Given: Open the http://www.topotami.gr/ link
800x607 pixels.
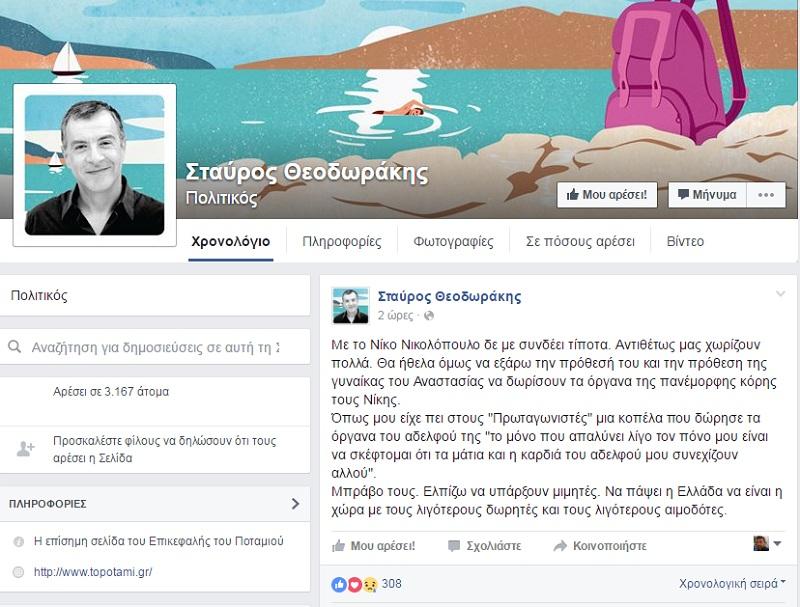Looking at the screenshot, I should click(x=93, y=572).
